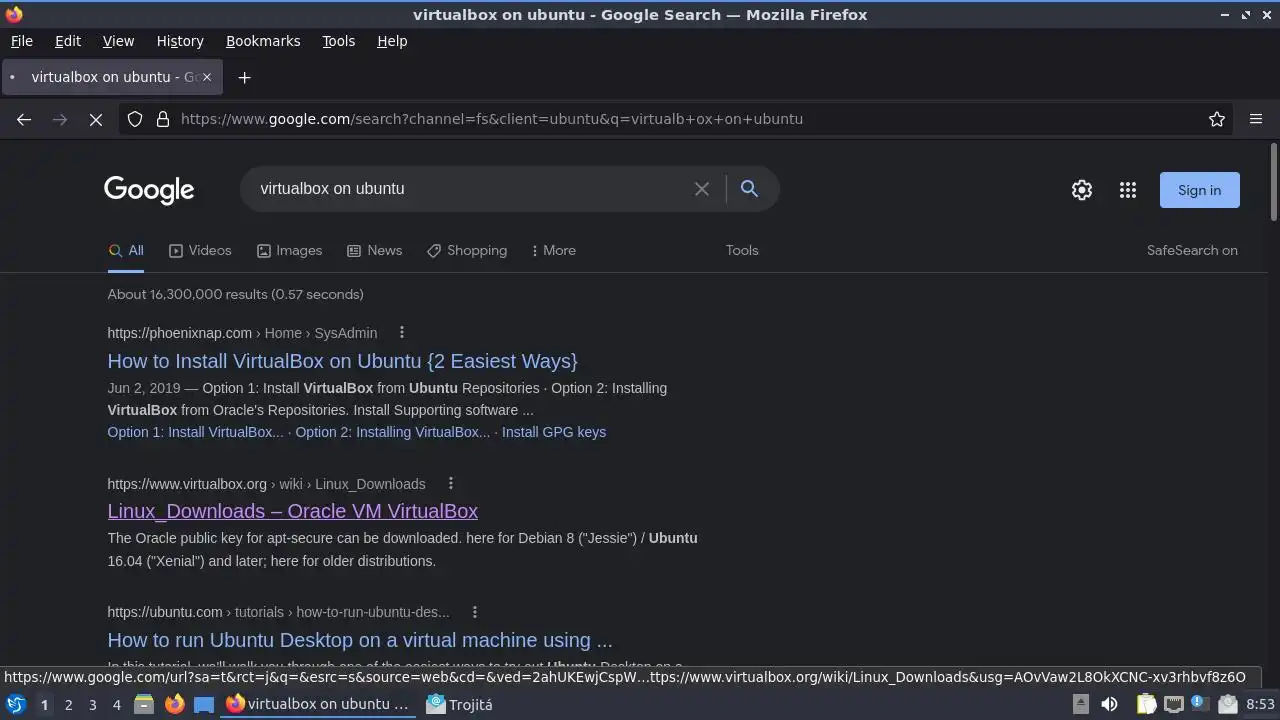
Task: Click the results count text
Action: [x=235, y=294]
